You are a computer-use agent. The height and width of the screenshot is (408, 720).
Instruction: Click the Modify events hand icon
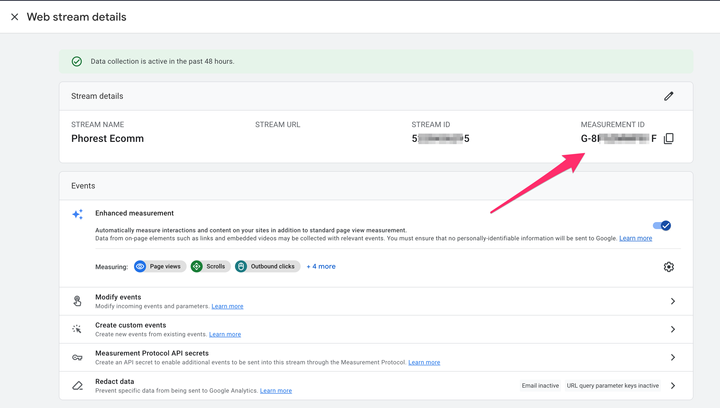coord(78,301)
